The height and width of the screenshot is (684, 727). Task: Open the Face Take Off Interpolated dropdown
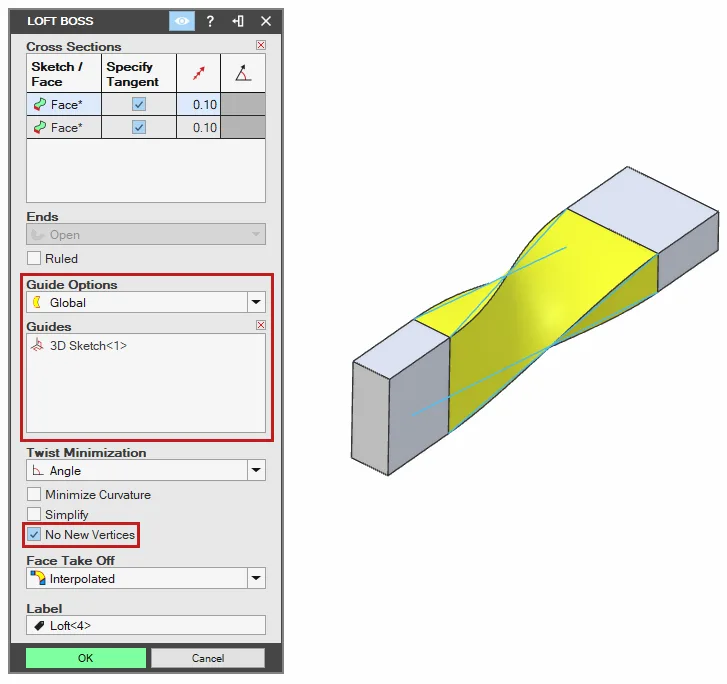pos(146,578)
